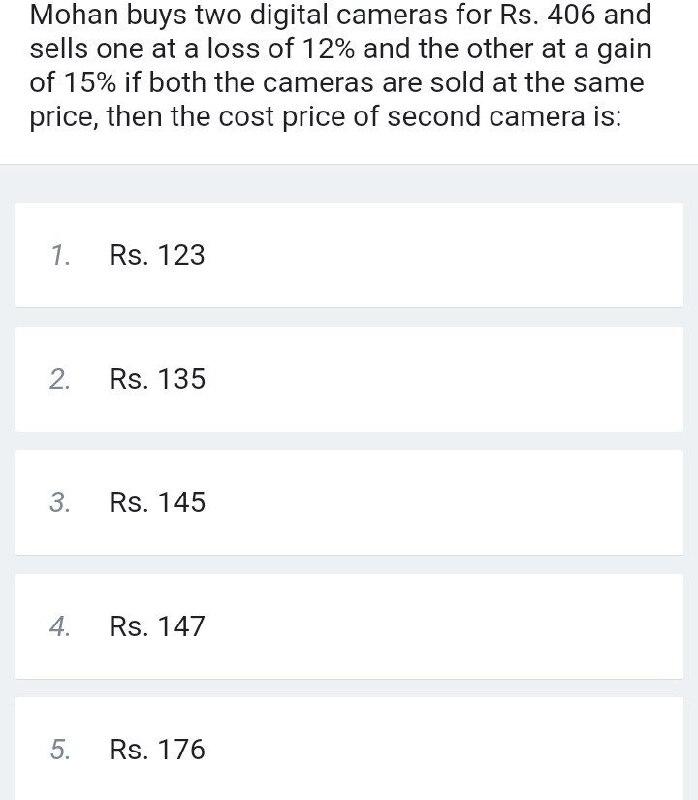Viewport: 698px width, 800px height.
Task: Select answer option Rs. 176
Action: coord(349,749)
